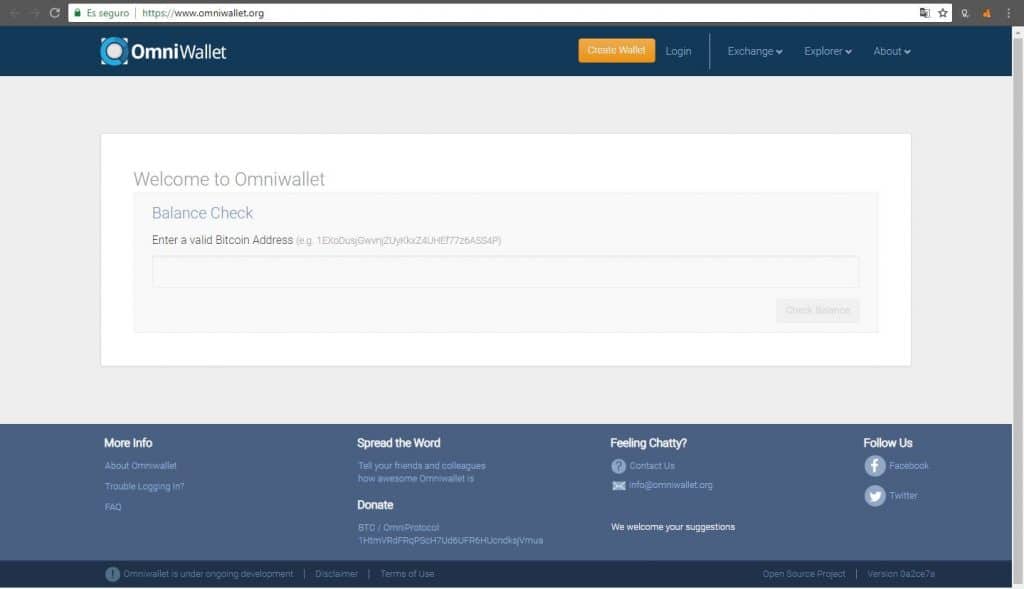Click Tell your friends and colleagues link

(x=421, y=472)
